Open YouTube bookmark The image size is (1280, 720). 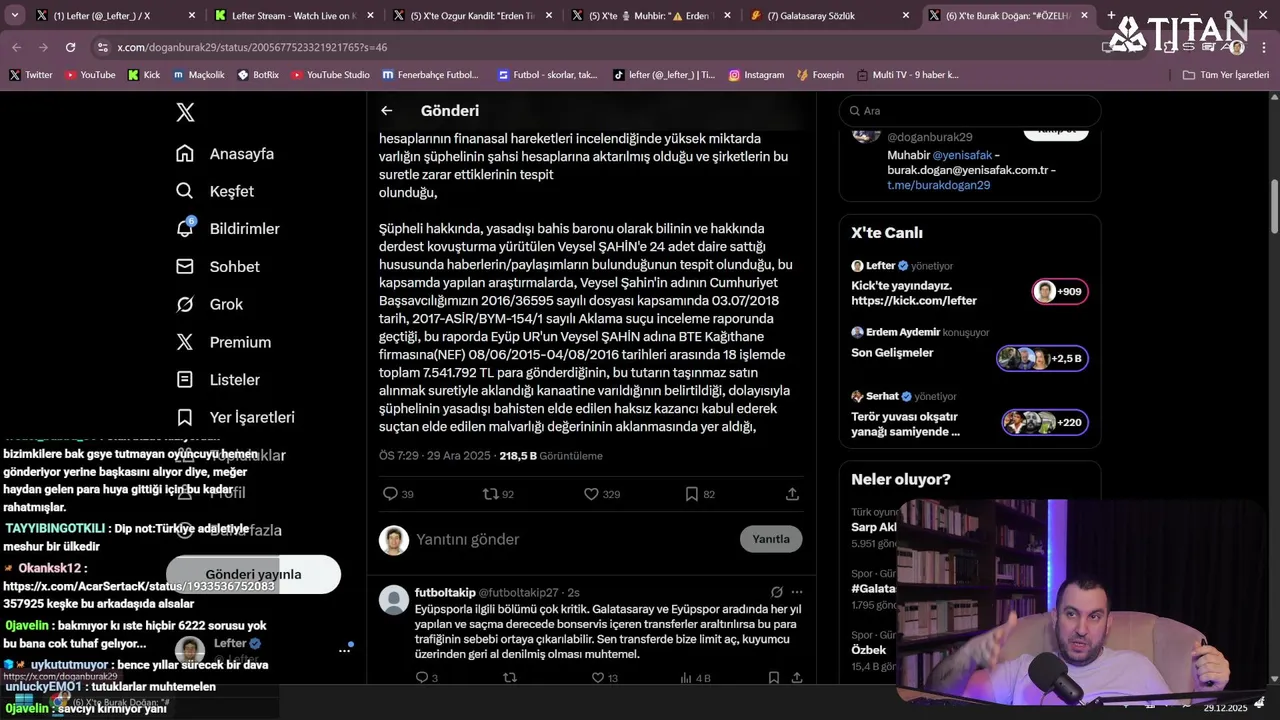tap(90, 75)
